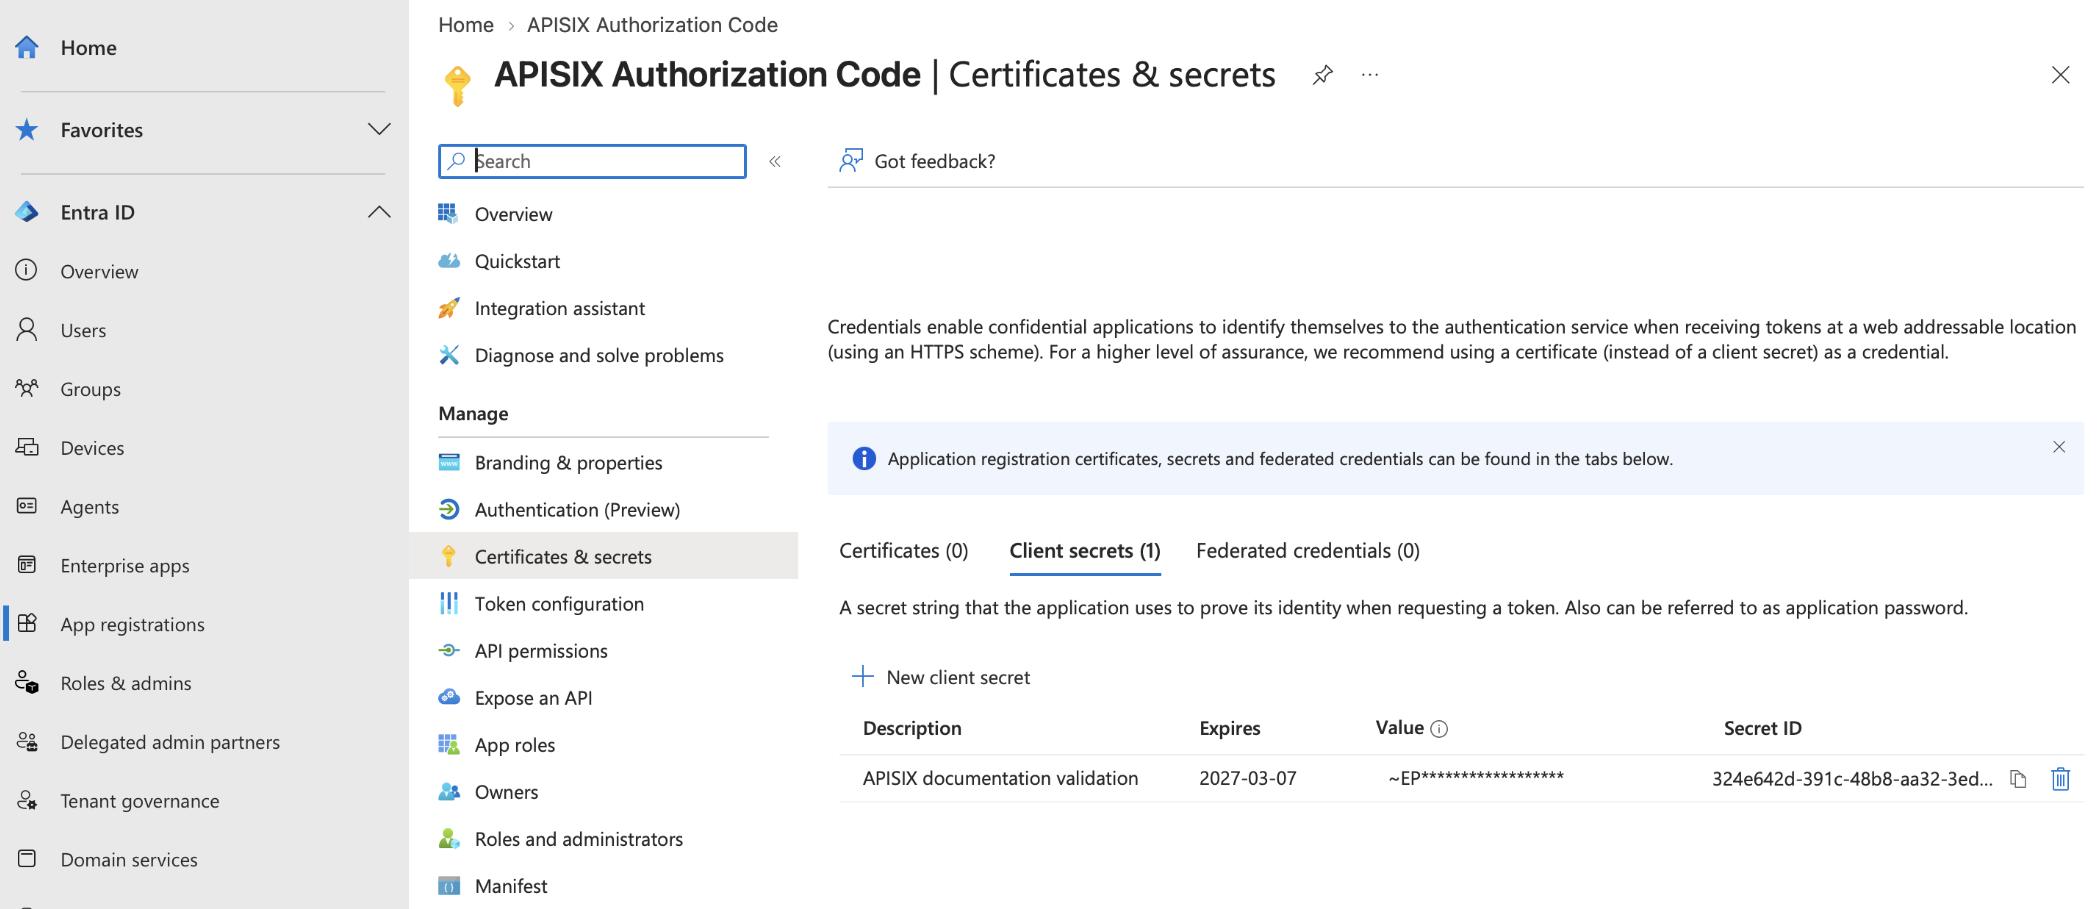
Task: Click APISIX Authorization Code breadcrumb
Action: click(x=652, y=25)
